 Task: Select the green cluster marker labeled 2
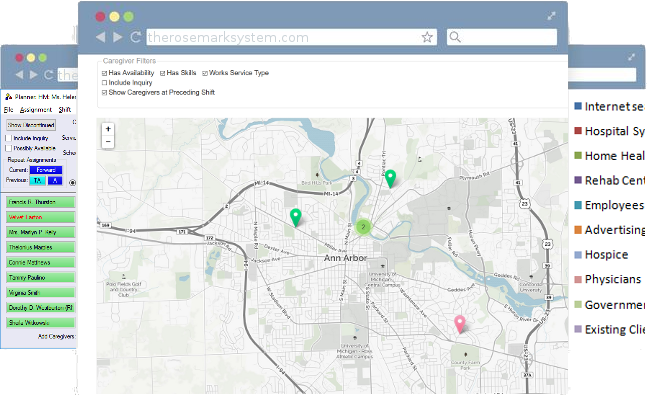(x=363, y=227)
